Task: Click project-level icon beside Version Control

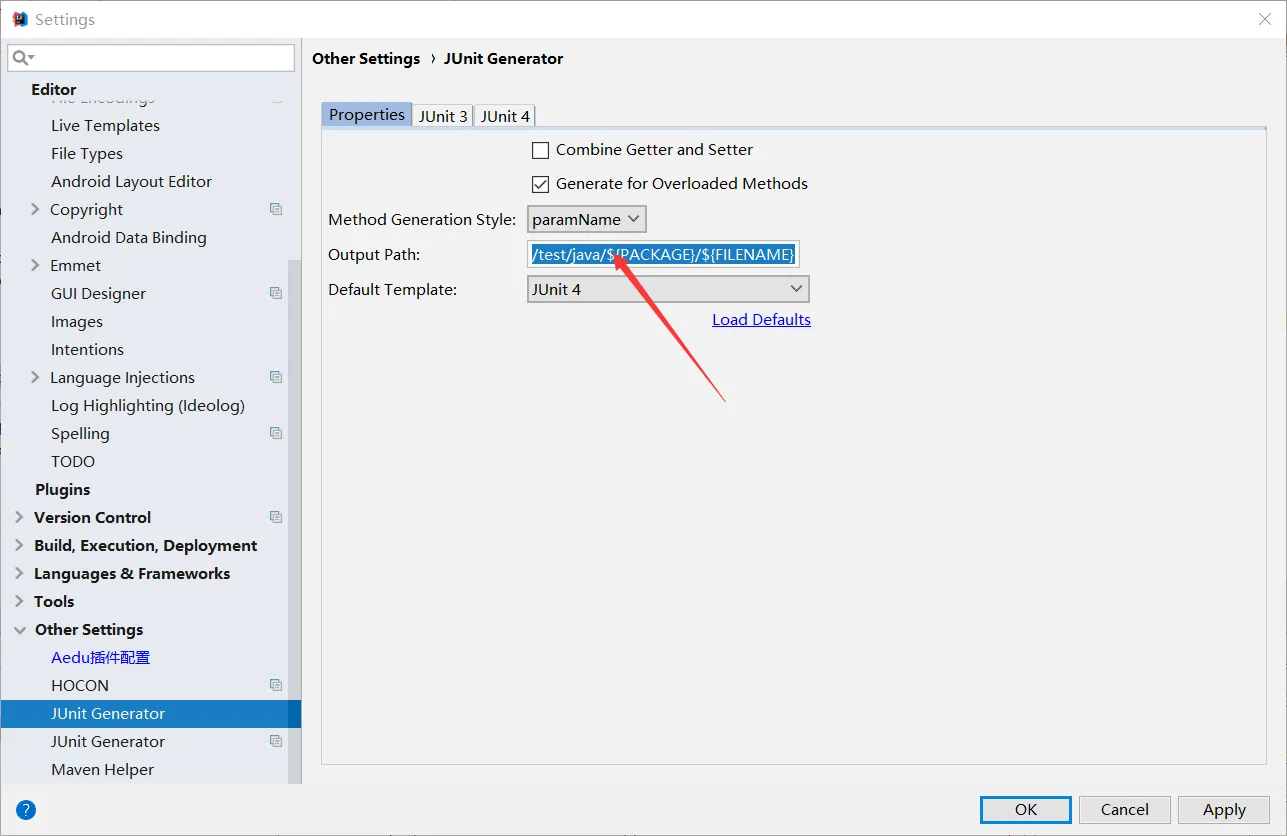Action: 276,517
